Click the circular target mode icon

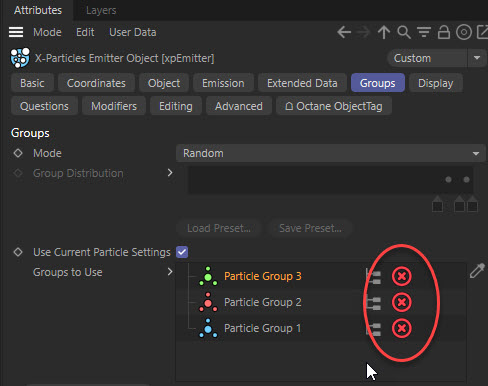464,32
